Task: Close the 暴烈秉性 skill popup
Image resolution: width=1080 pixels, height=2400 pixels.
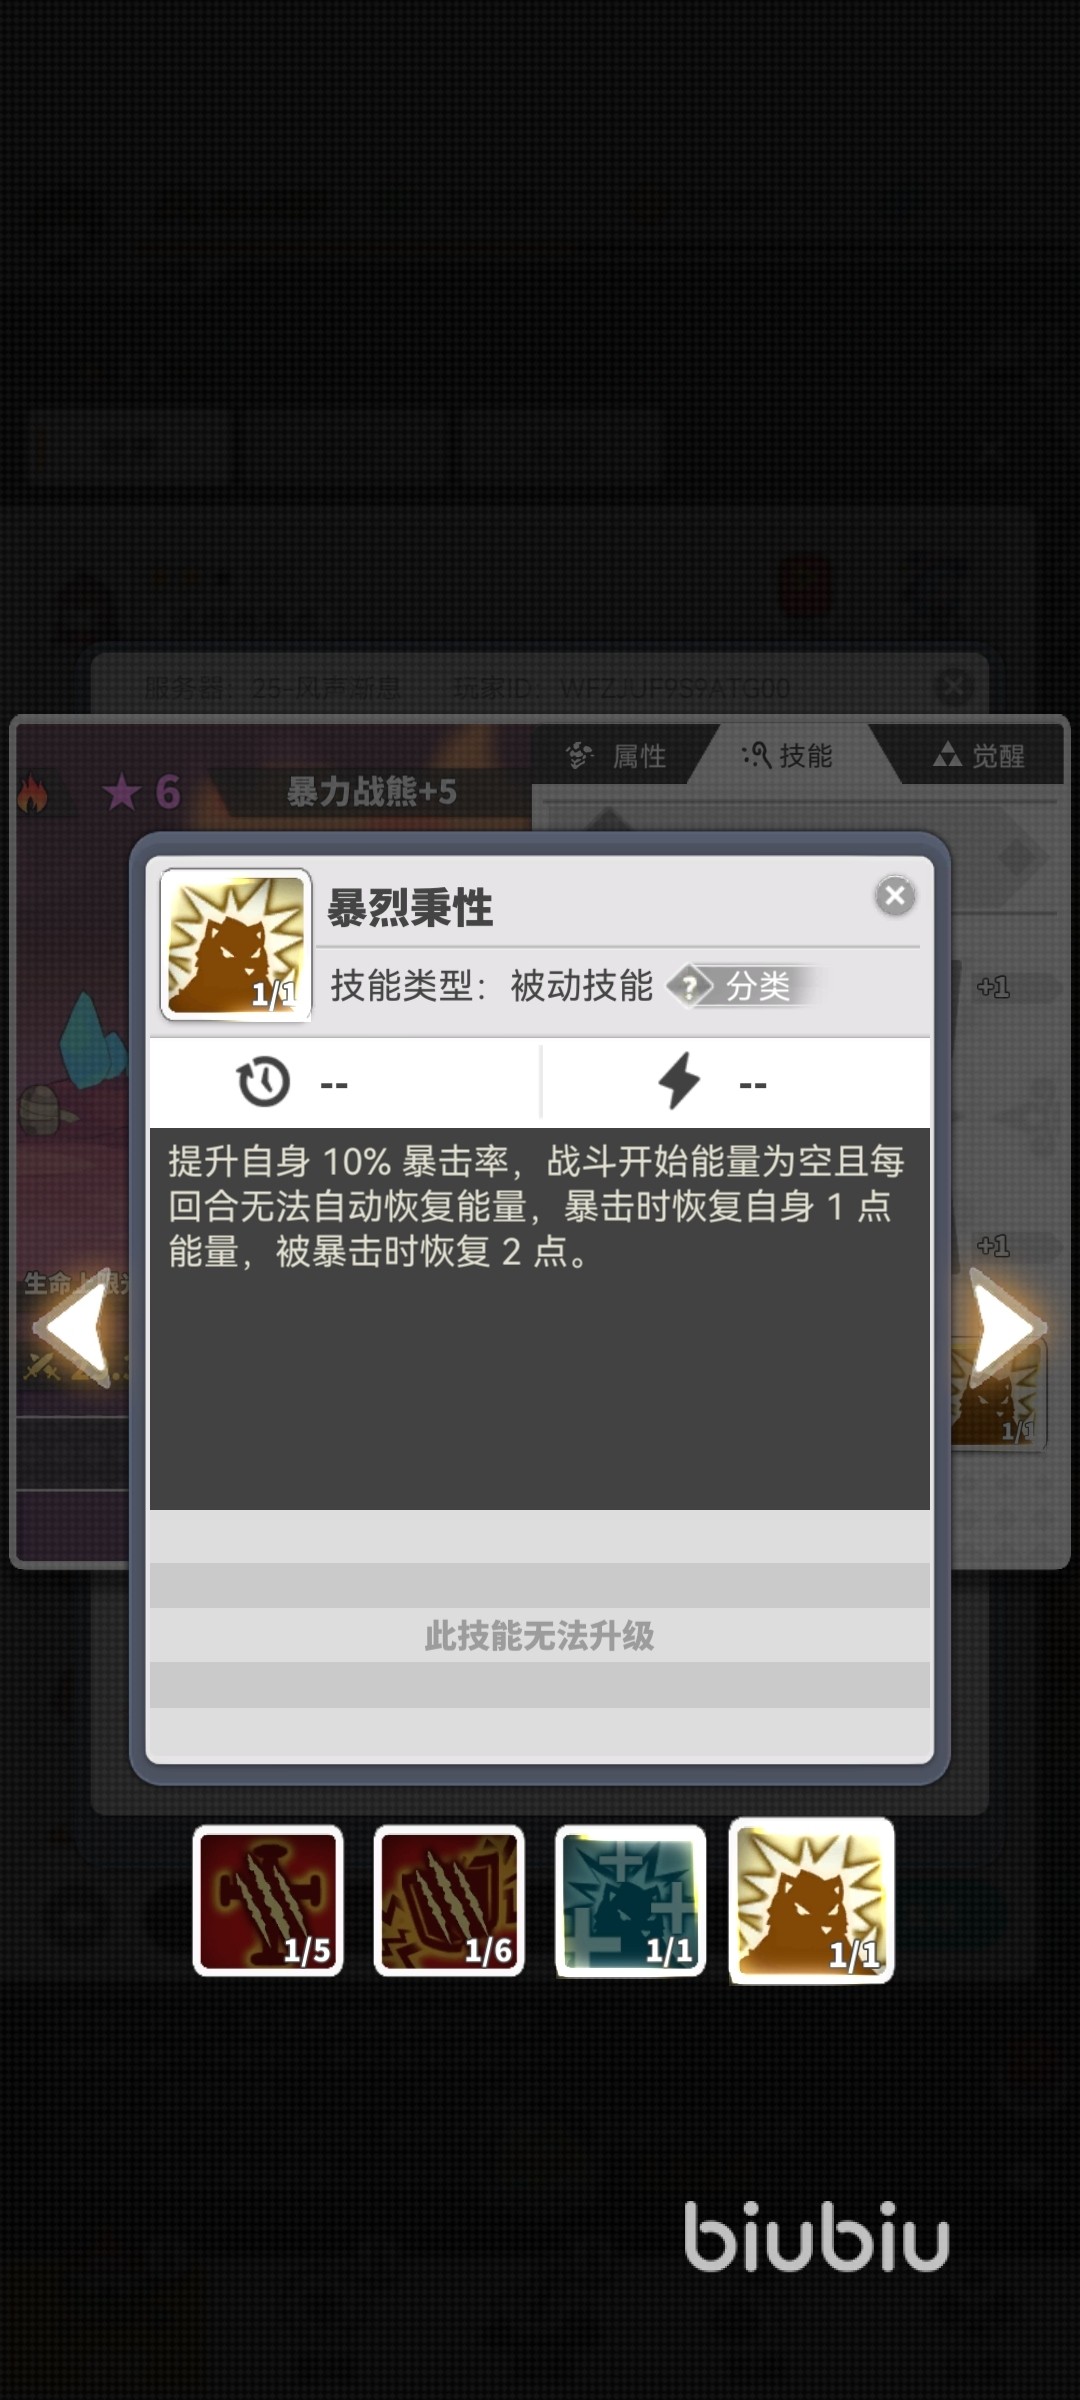Action: point(895,895)
